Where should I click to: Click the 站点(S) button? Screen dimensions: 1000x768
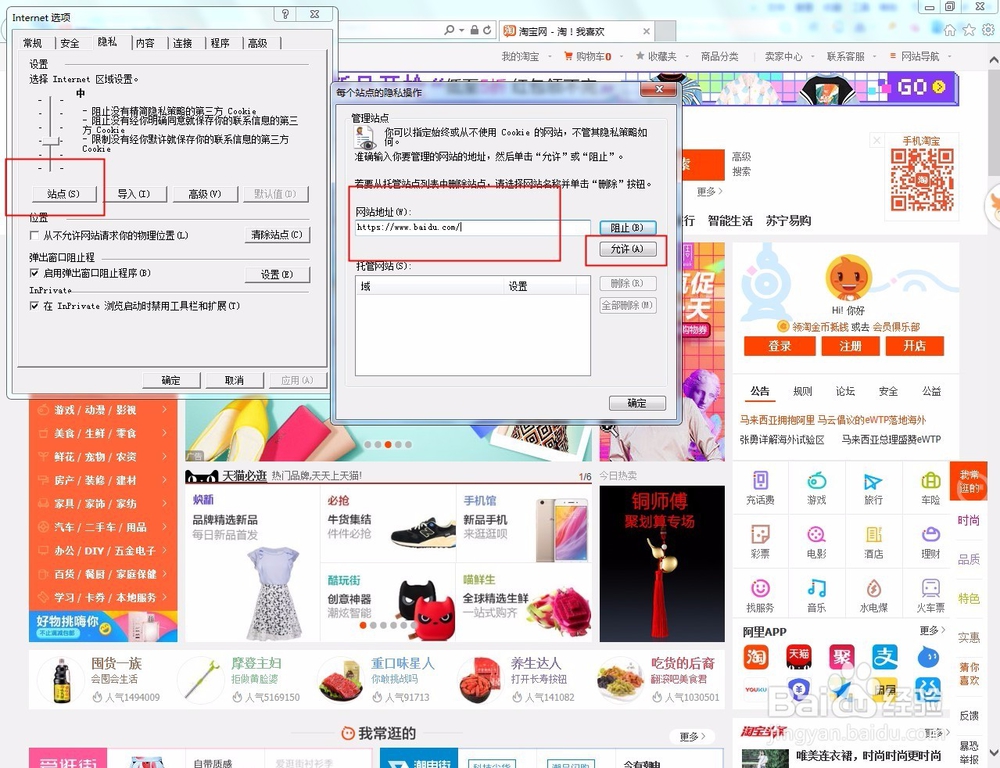(64, 194)
